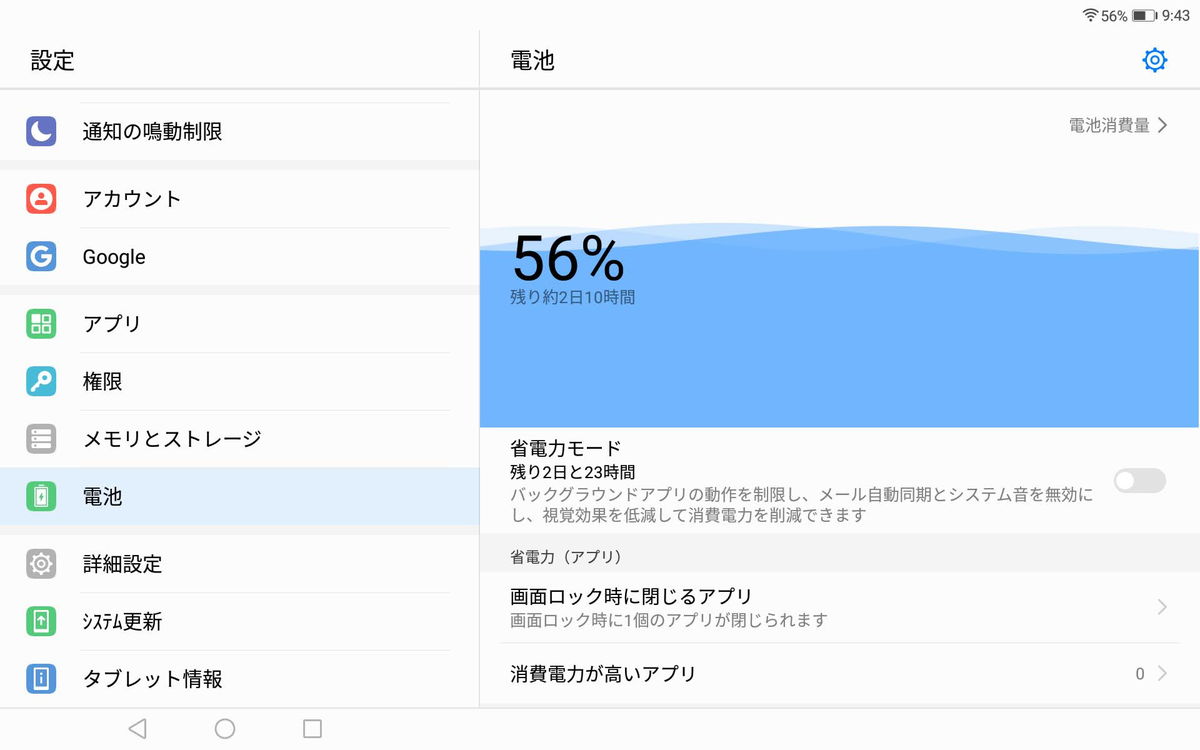
Task: Tap the Android back navigation button
Action: (x=138, y=729)
